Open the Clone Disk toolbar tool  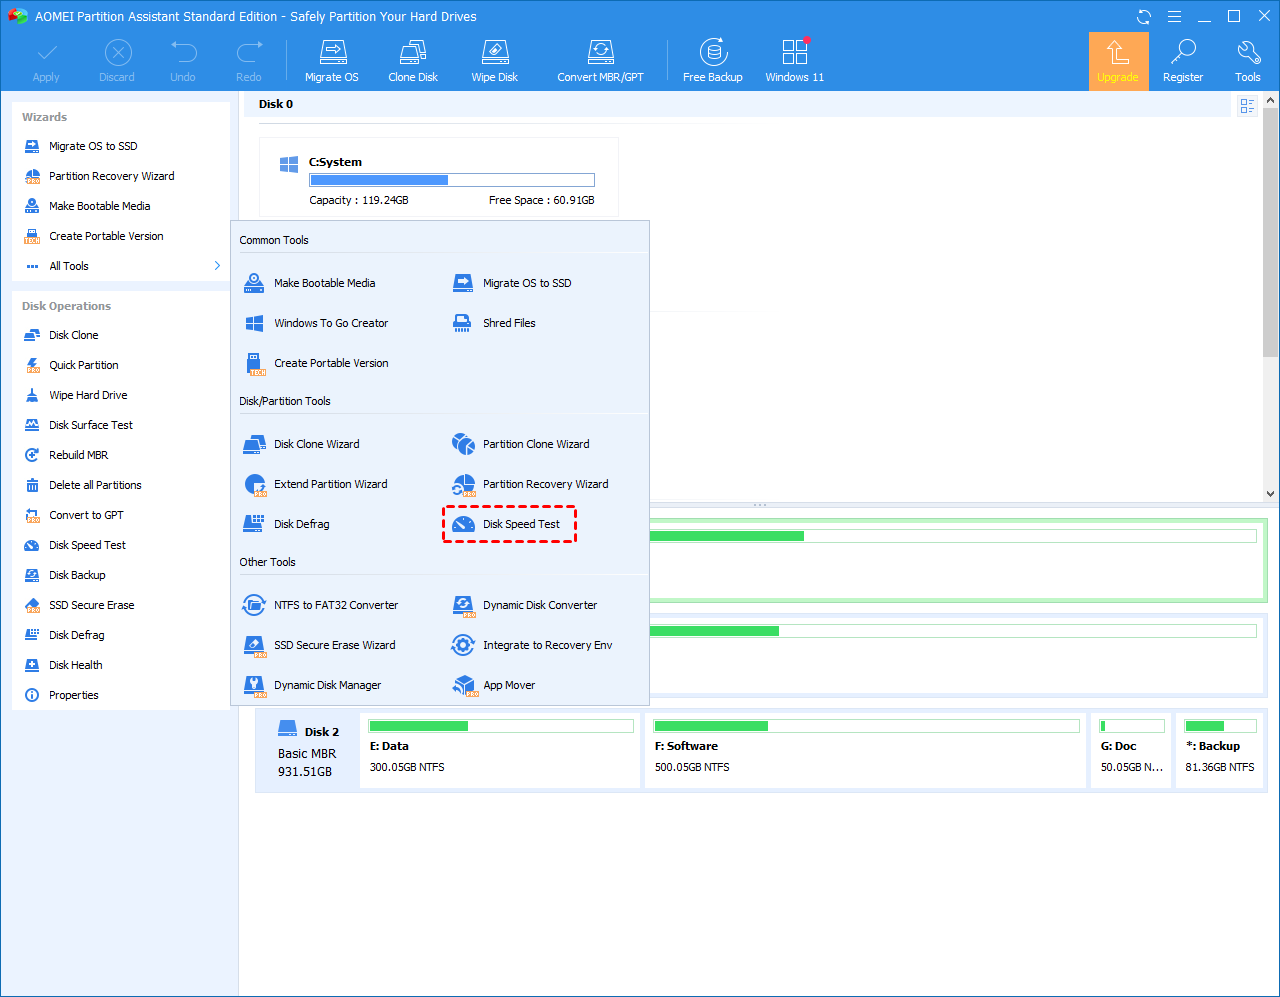point(413,61)
